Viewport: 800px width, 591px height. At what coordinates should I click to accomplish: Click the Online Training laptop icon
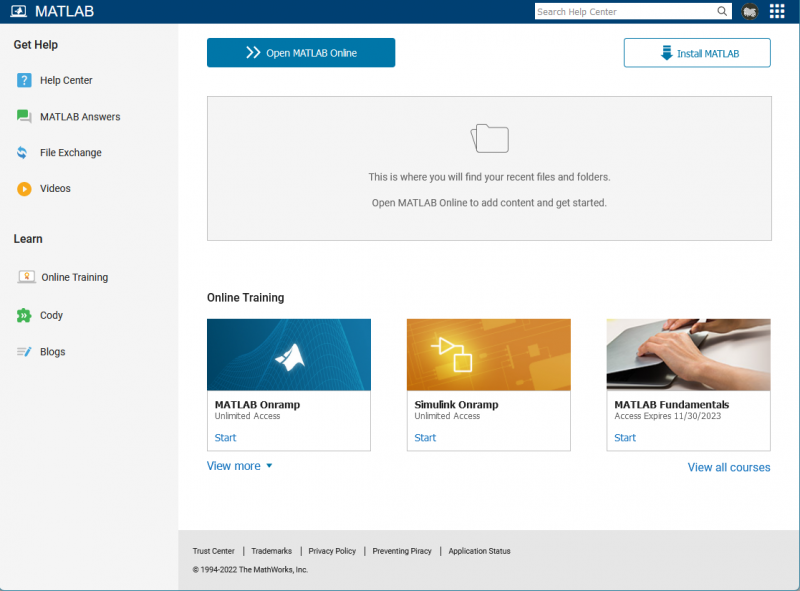tap(27, 277)
